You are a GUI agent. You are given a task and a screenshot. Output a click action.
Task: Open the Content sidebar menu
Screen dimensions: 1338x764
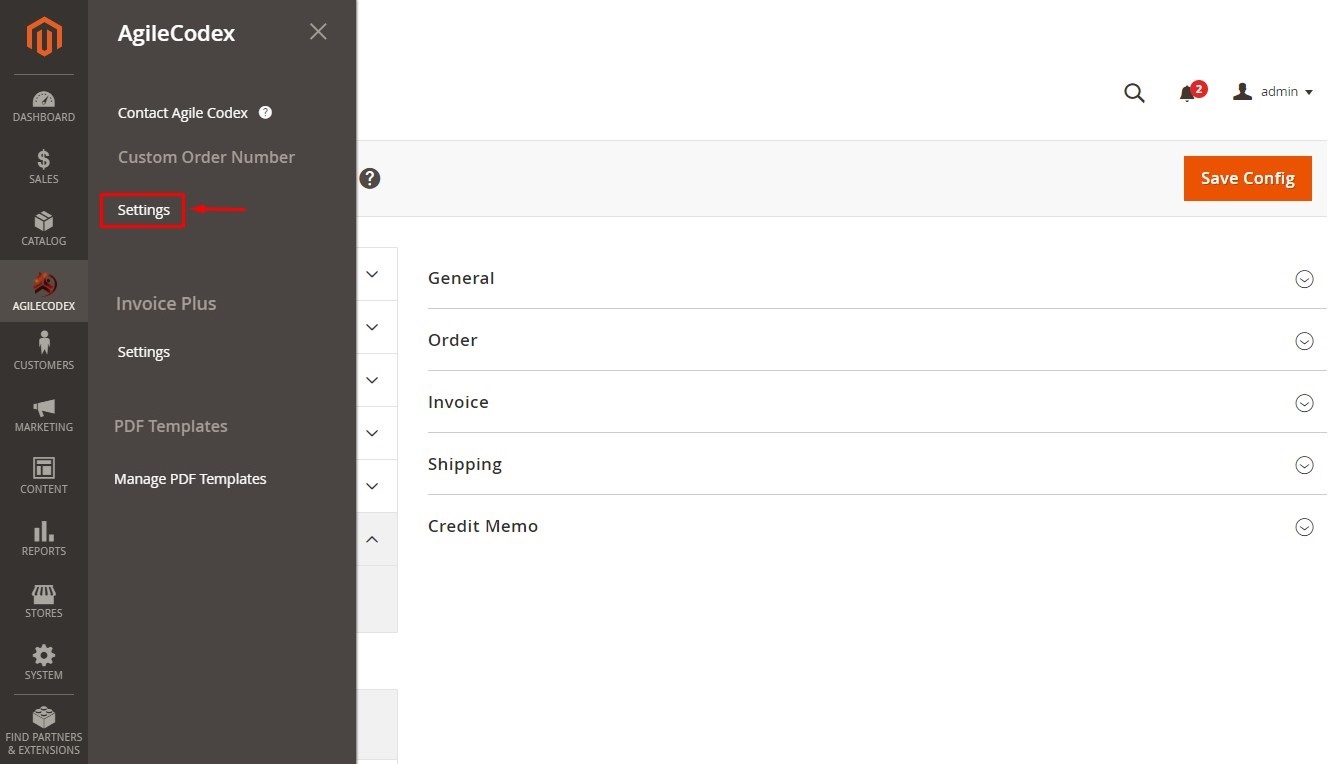[44, 478]
